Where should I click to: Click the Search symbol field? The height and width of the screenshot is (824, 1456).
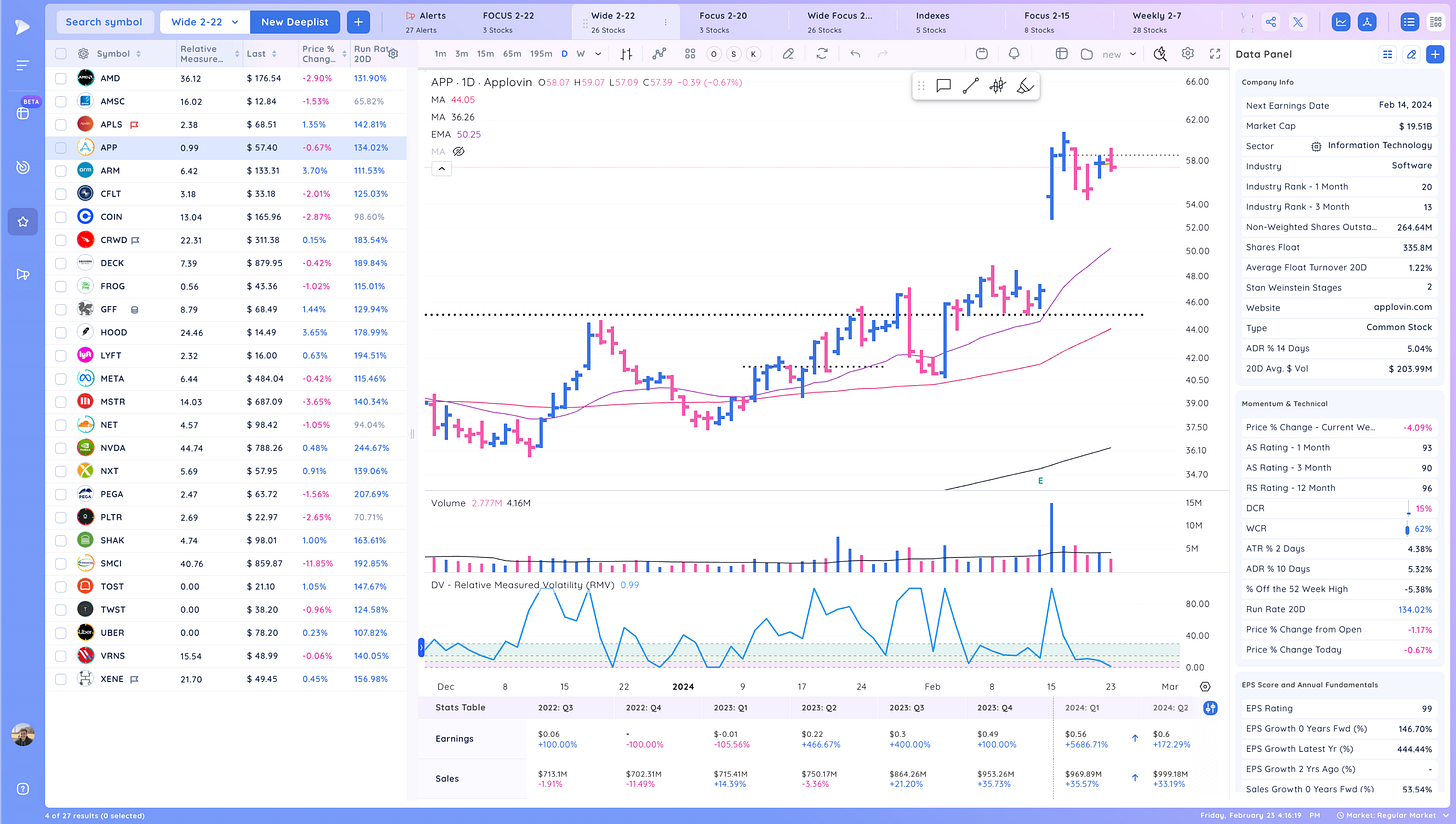click(x=105, y=22)
